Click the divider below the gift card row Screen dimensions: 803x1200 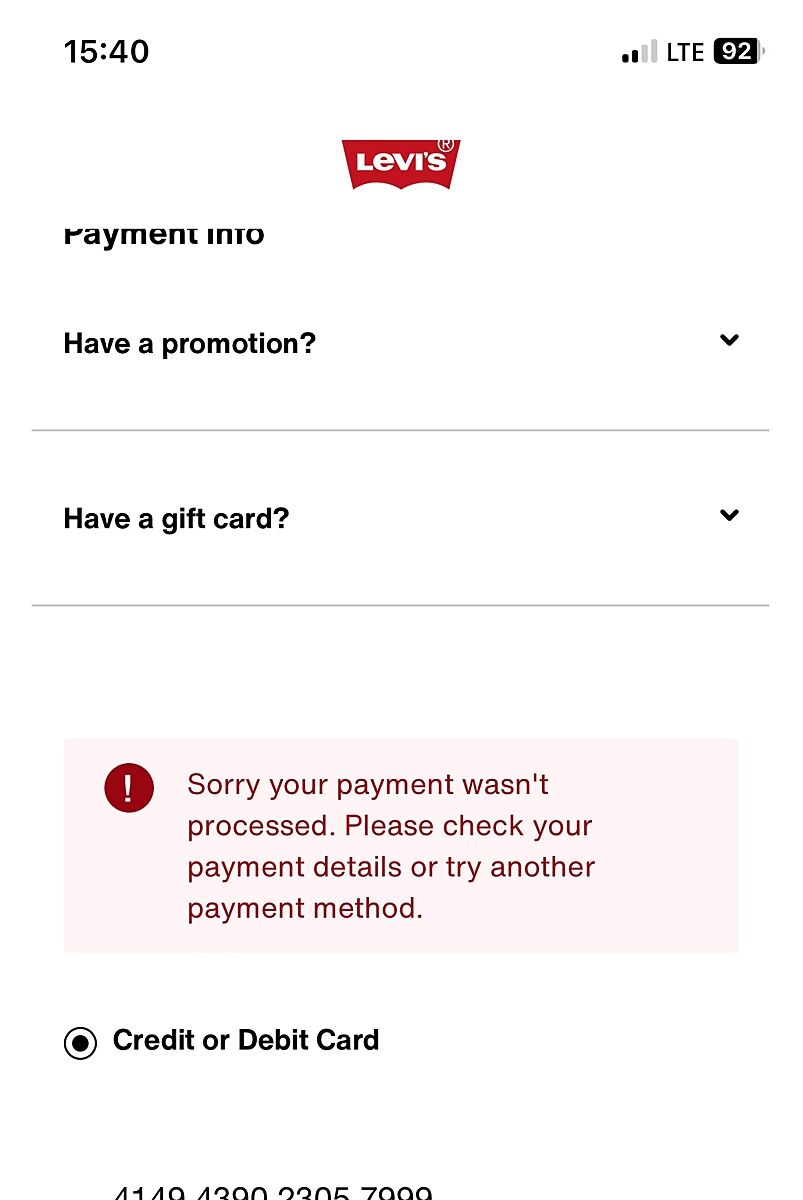tap(400, 606)
